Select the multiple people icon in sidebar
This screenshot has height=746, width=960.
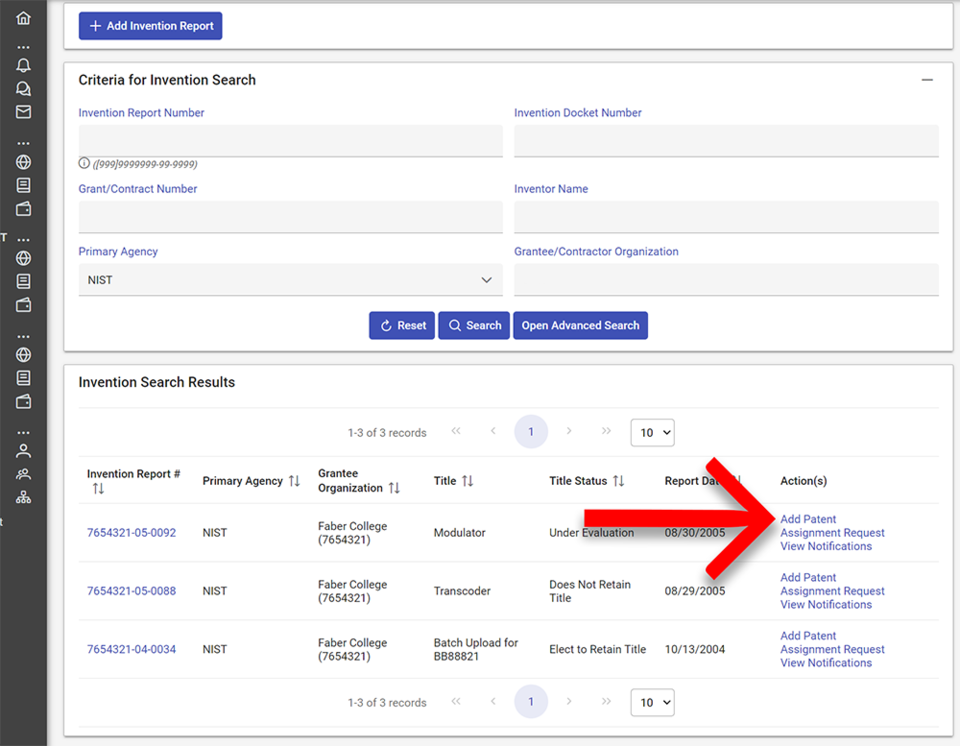coord(23,472)
